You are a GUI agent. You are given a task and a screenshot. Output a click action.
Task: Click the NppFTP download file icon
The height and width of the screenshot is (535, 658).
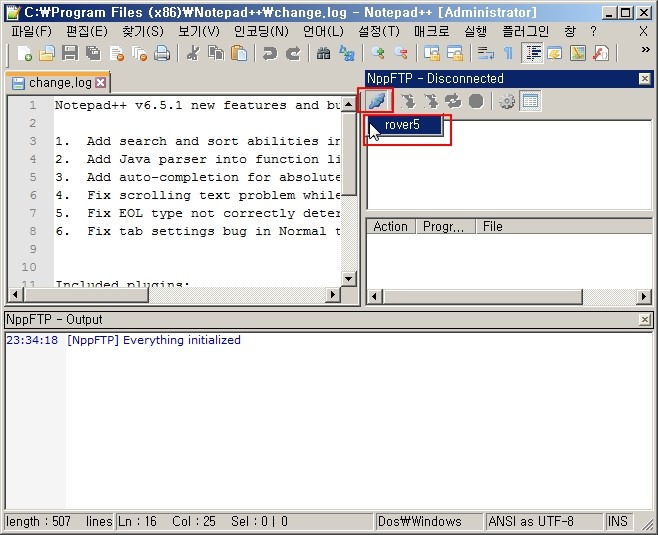[x=408, y=101]
